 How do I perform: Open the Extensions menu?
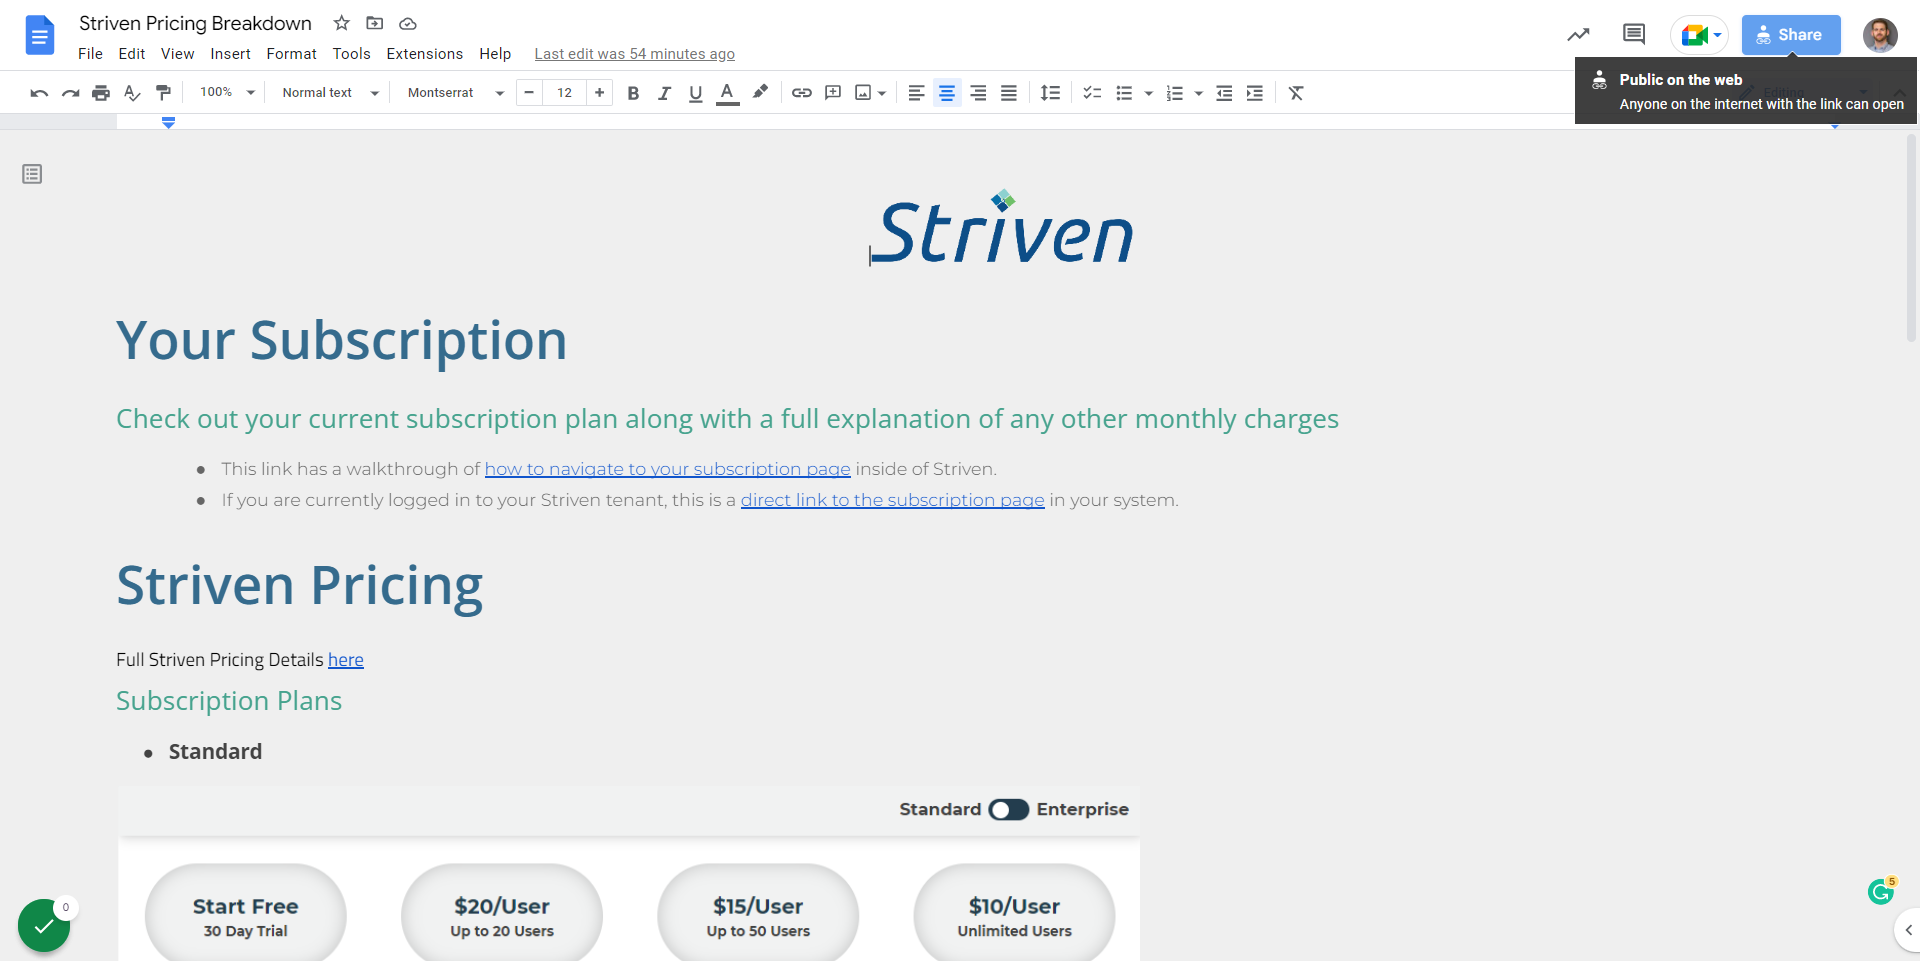pyautogui.click(x=425, y=54)
